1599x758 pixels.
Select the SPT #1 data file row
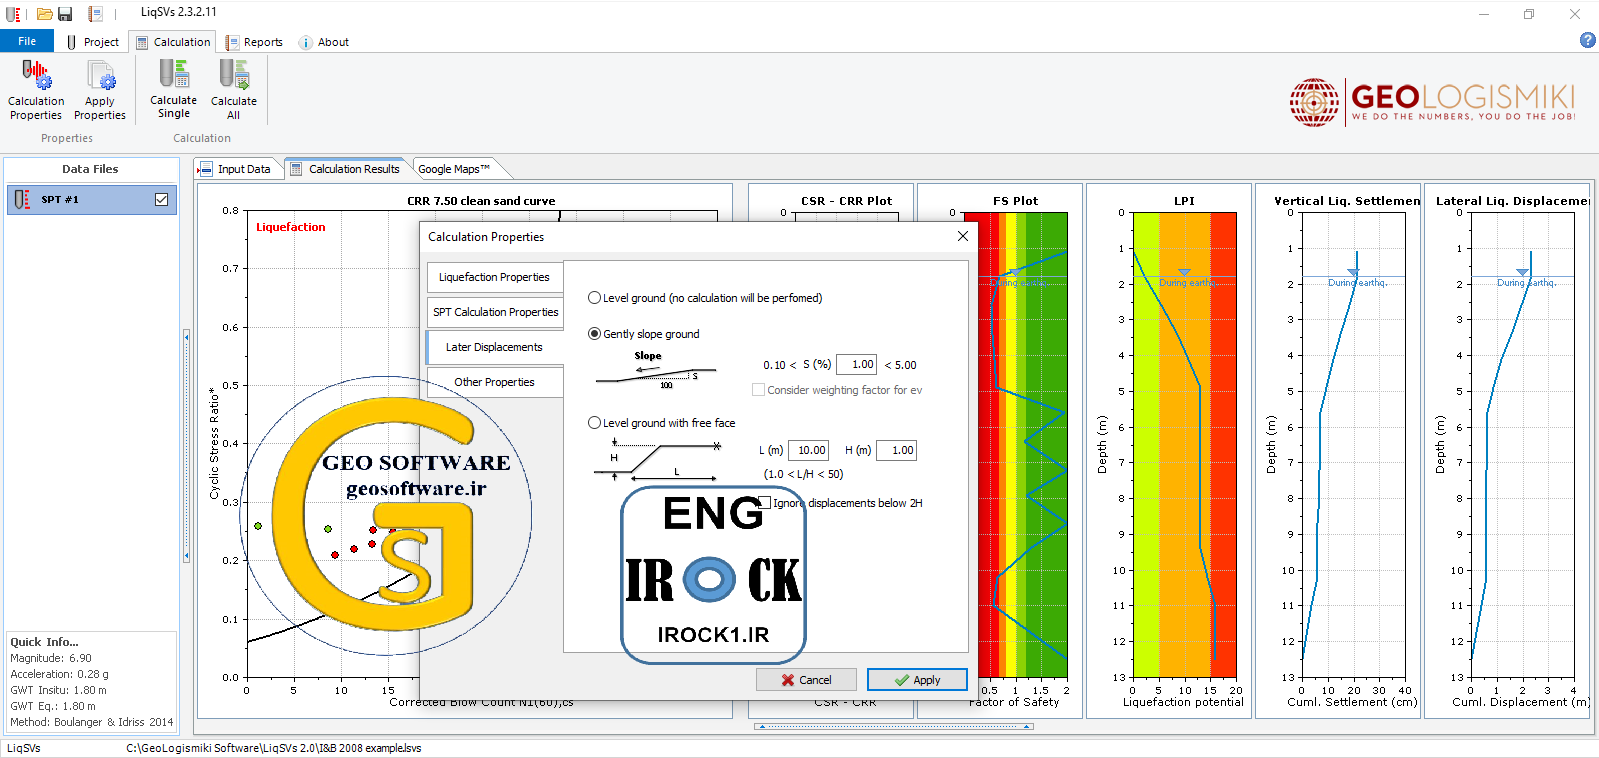click(x=92, y=200)
